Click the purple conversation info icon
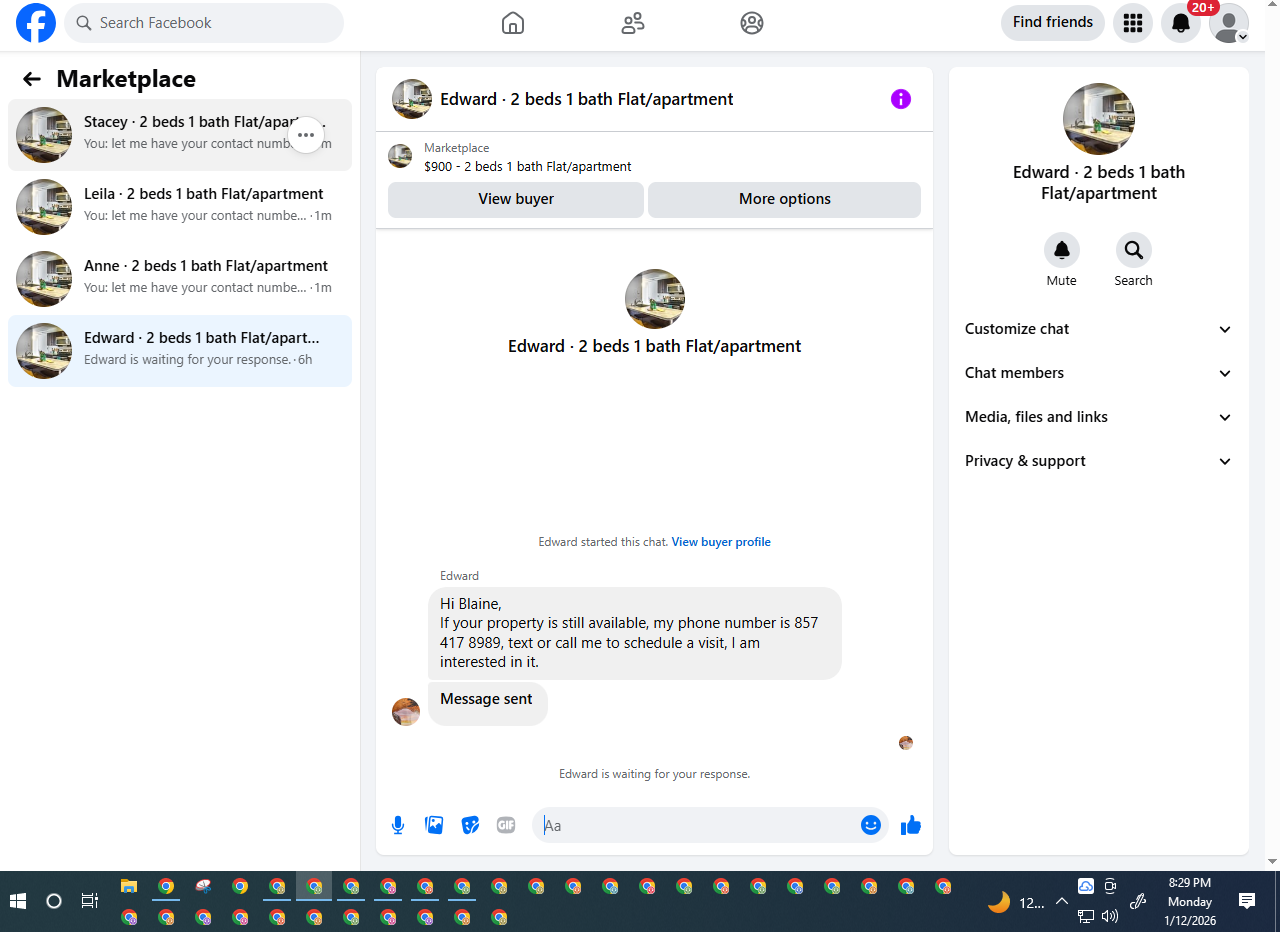Screen dimensions: 1280x932 [901, 99]
